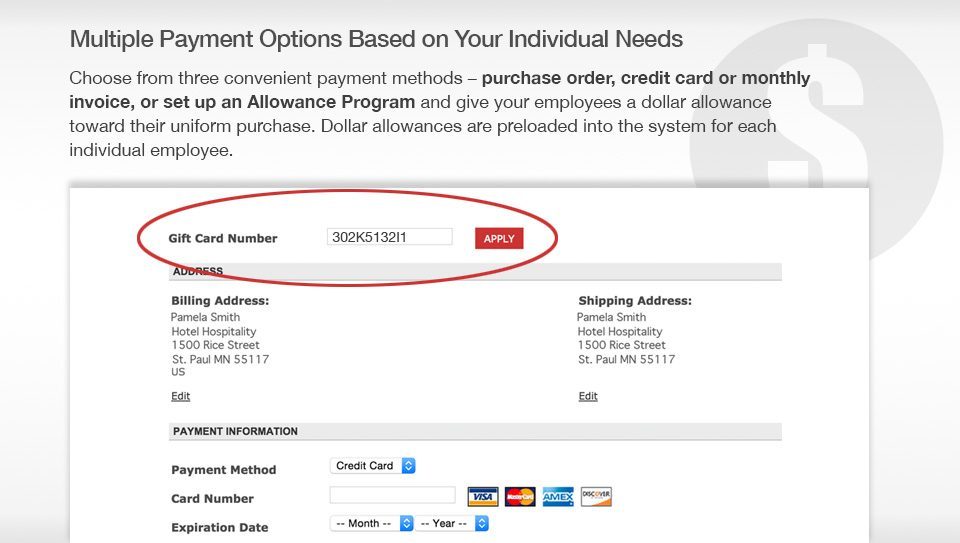Click the Credit Card dropdown arrow
The height and width of the screenshot is (543, 960).
[408, 466]
